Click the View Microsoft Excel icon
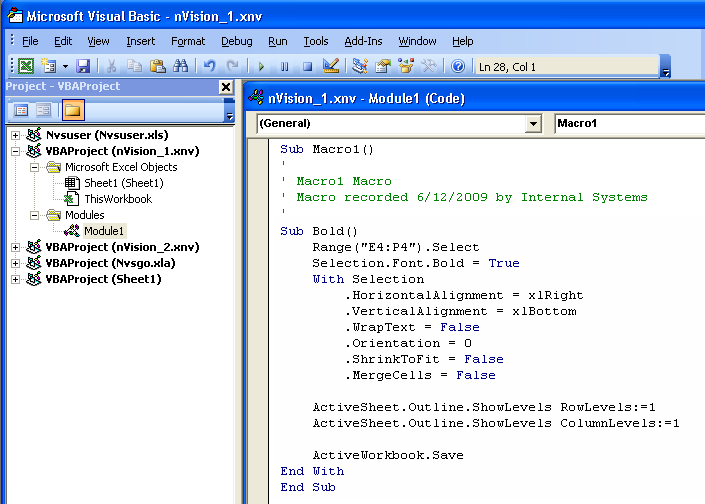 pos(26,67)
